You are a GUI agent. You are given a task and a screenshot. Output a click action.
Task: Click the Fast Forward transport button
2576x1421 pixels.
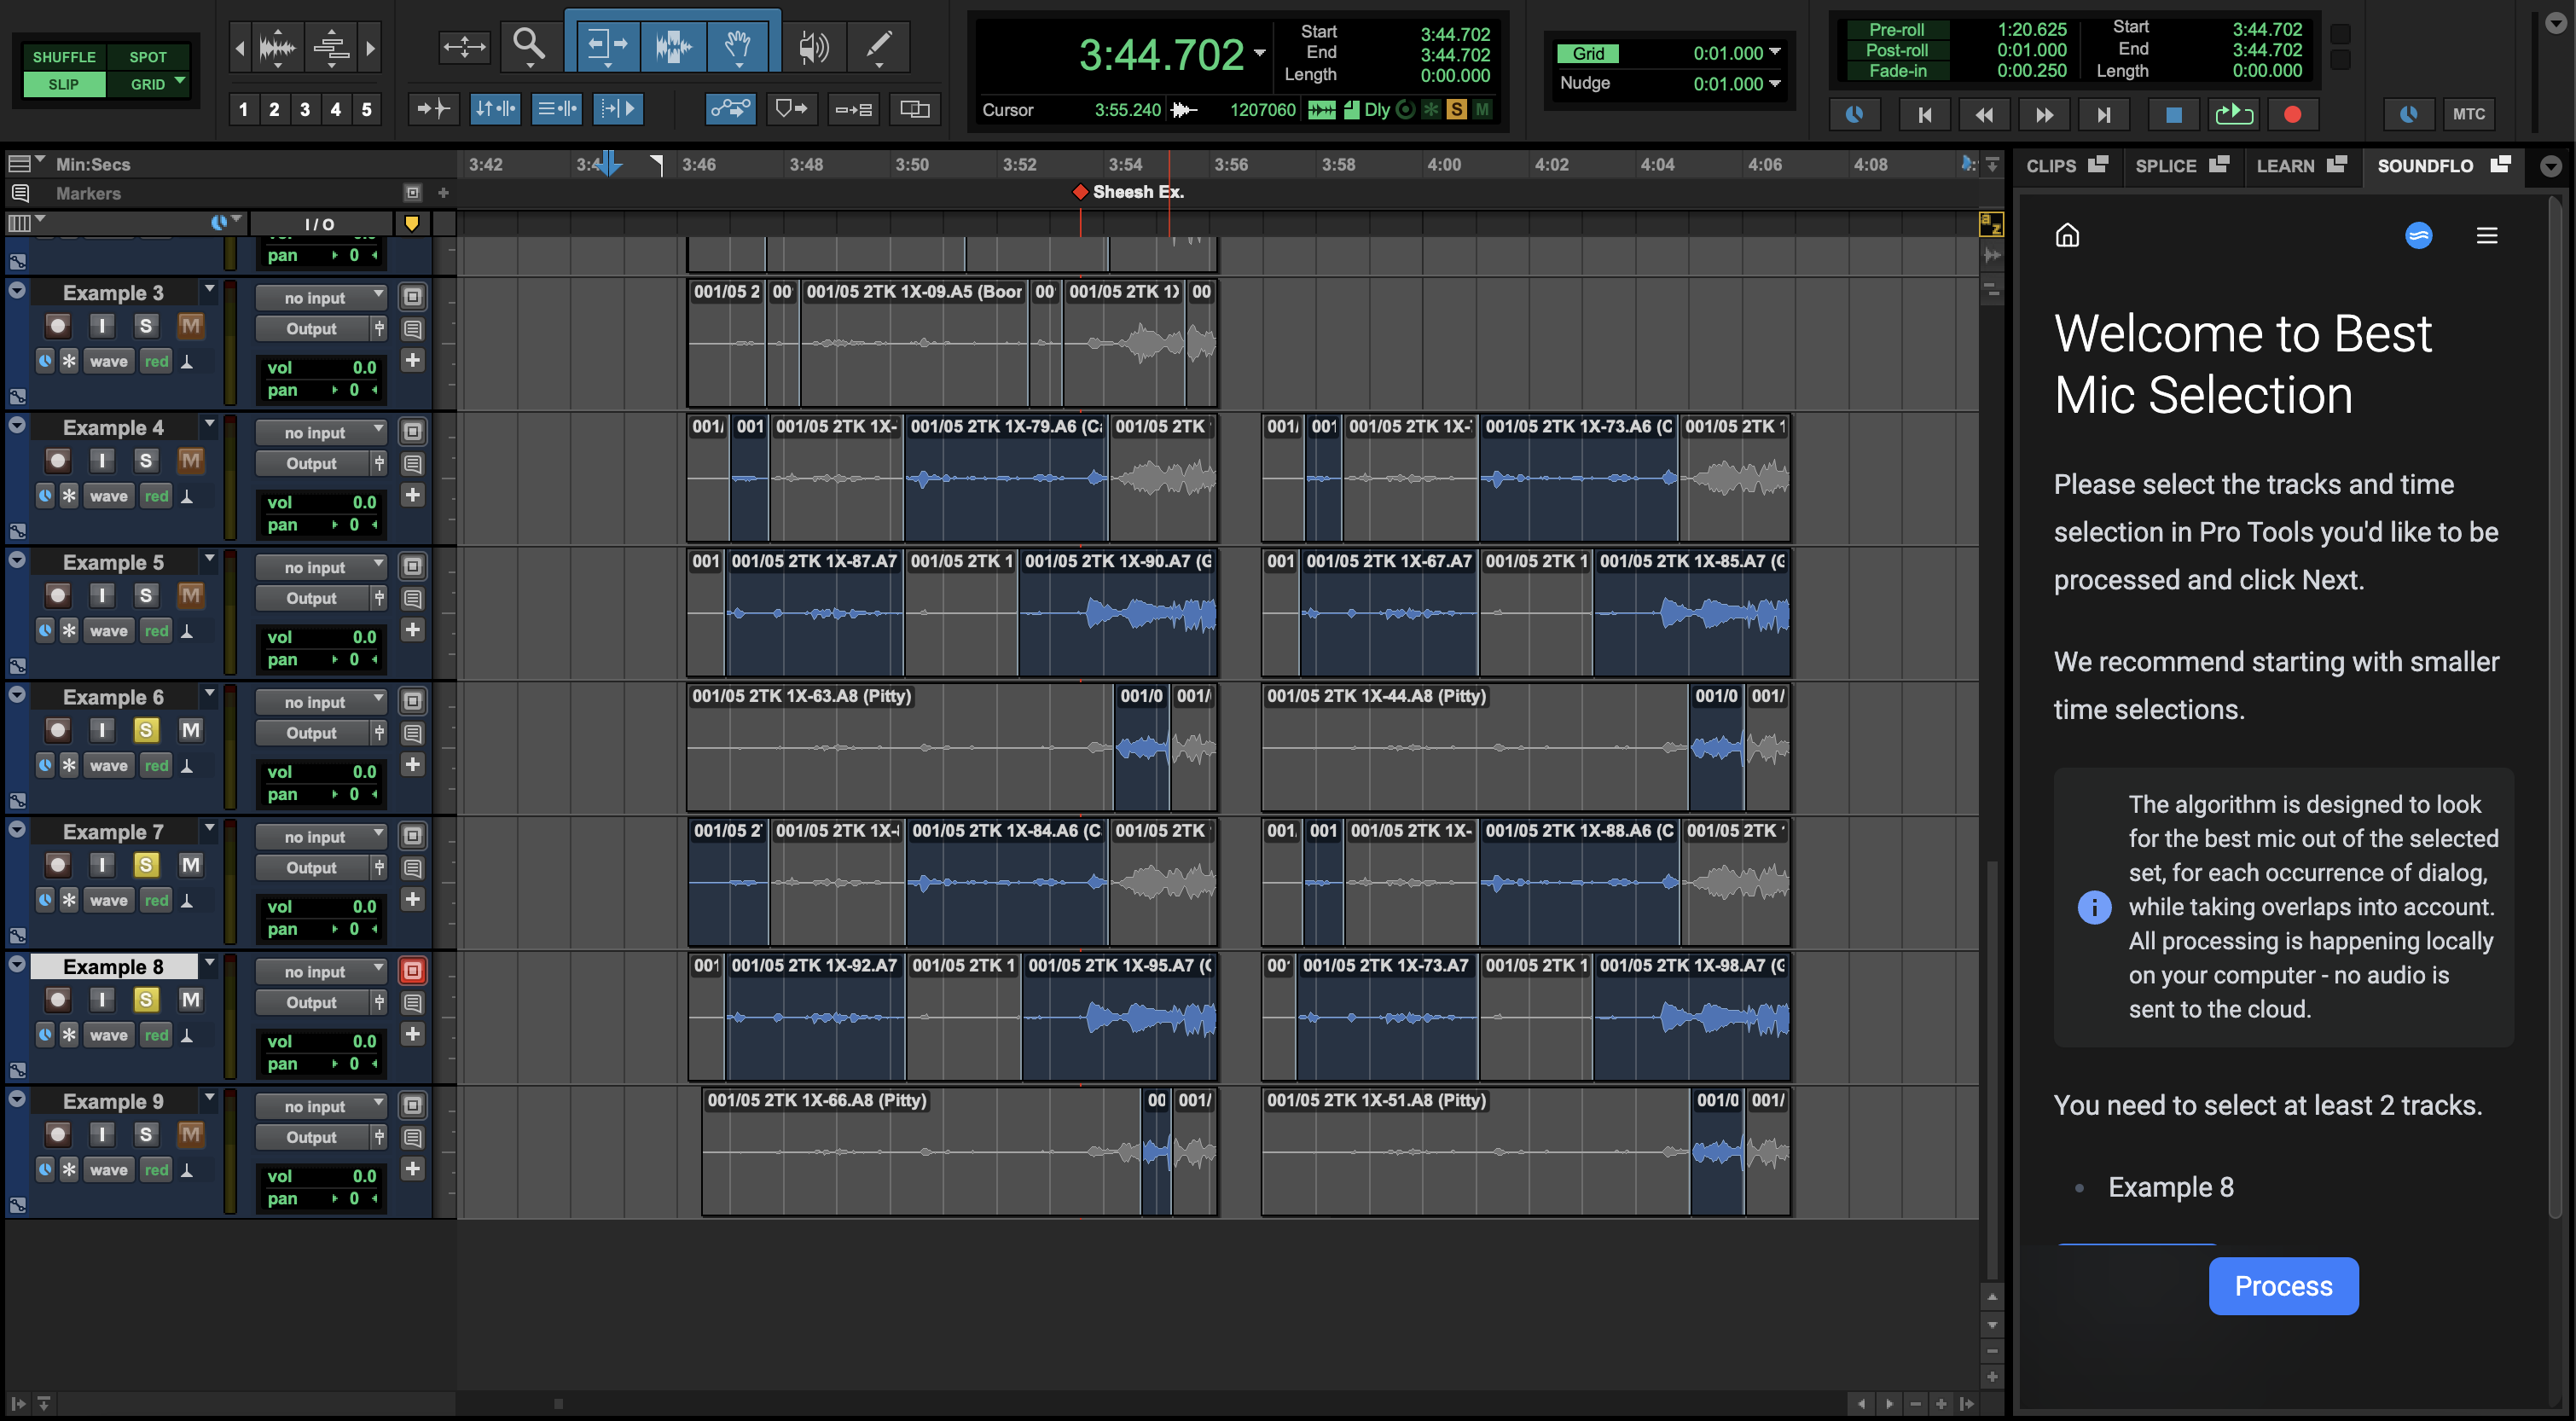click(x=2044, y=114)
